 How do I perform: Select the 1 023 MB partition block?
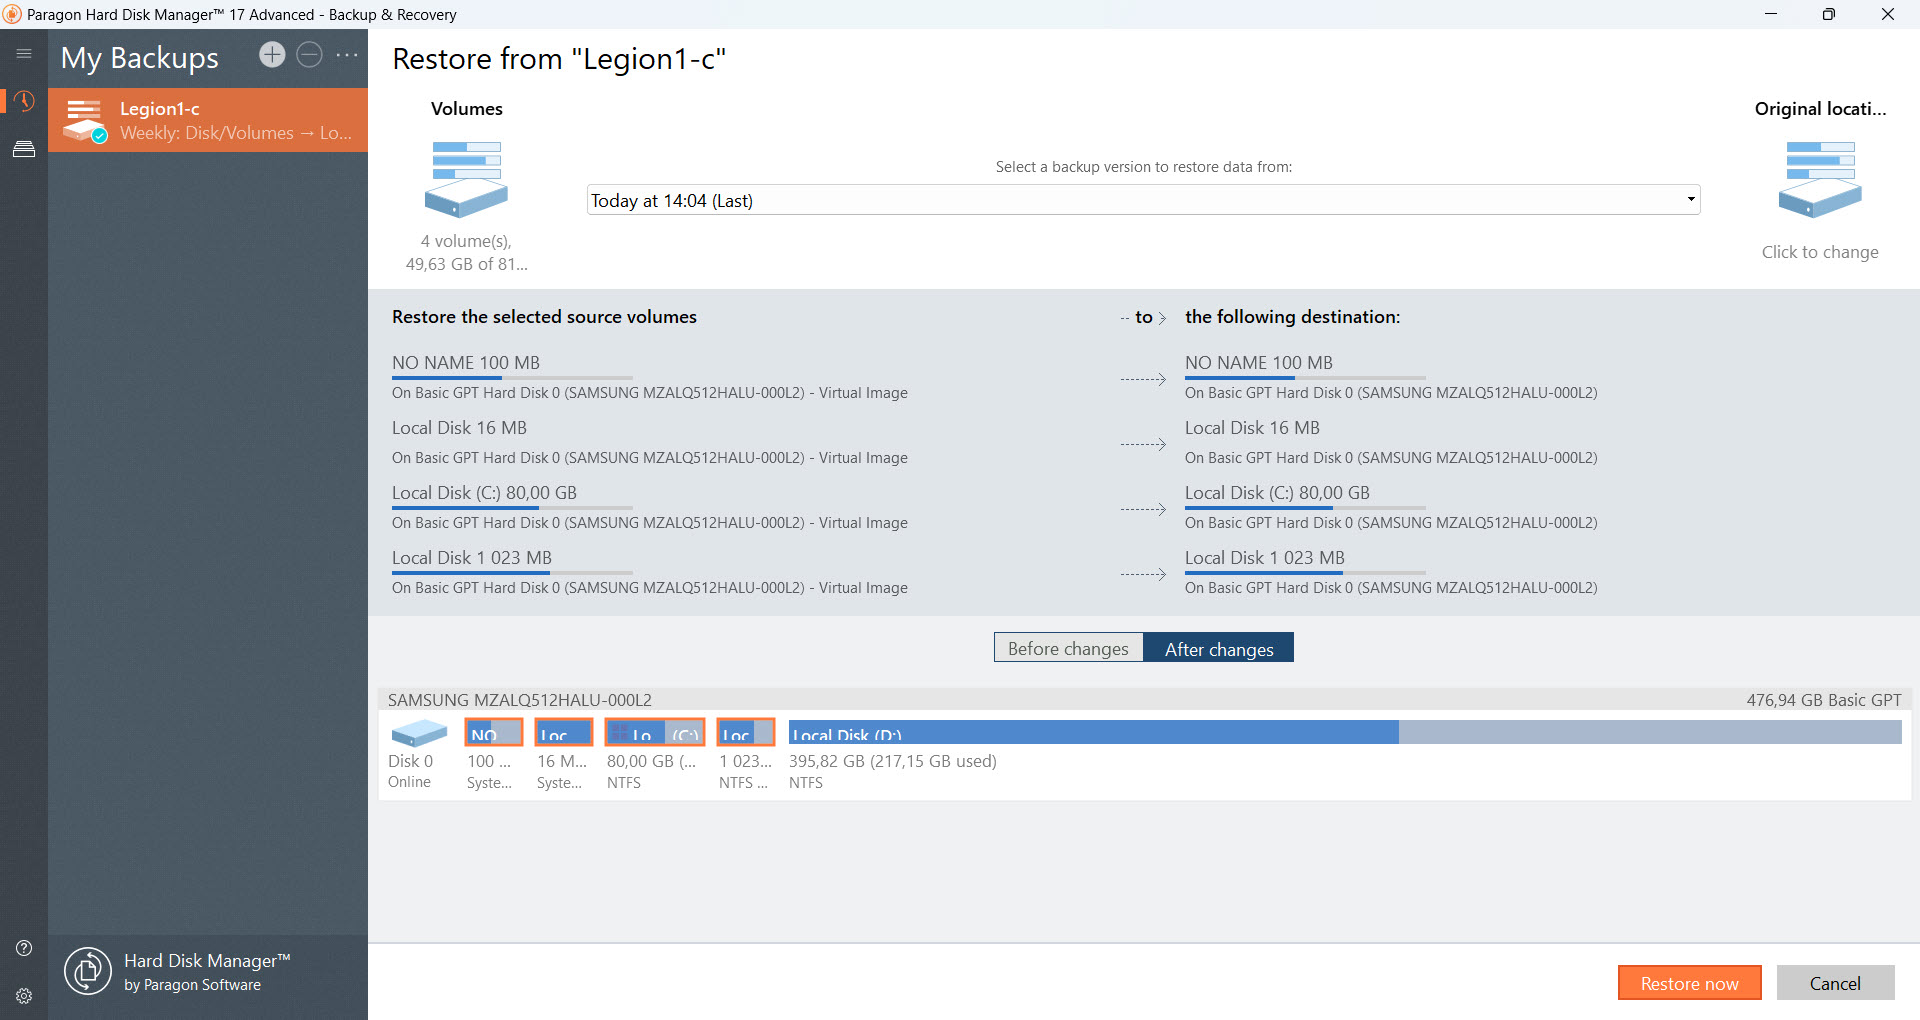[746, 733]
